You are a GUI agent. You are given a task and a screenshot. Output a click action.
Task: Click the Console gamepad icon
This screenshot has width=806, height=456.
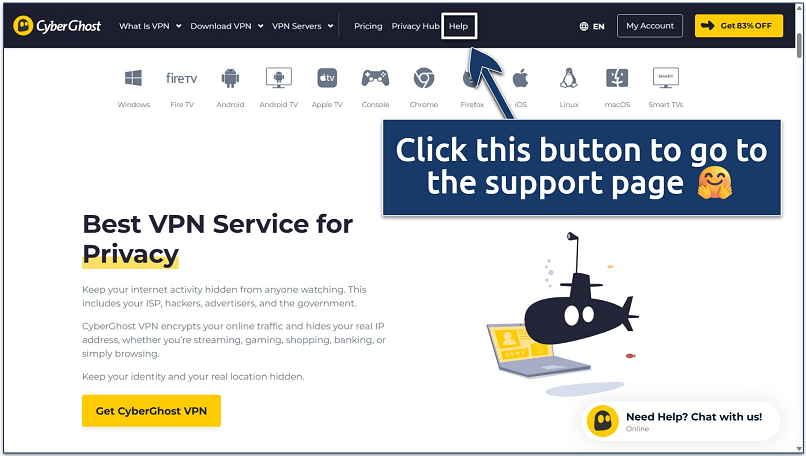click(375, 78)
